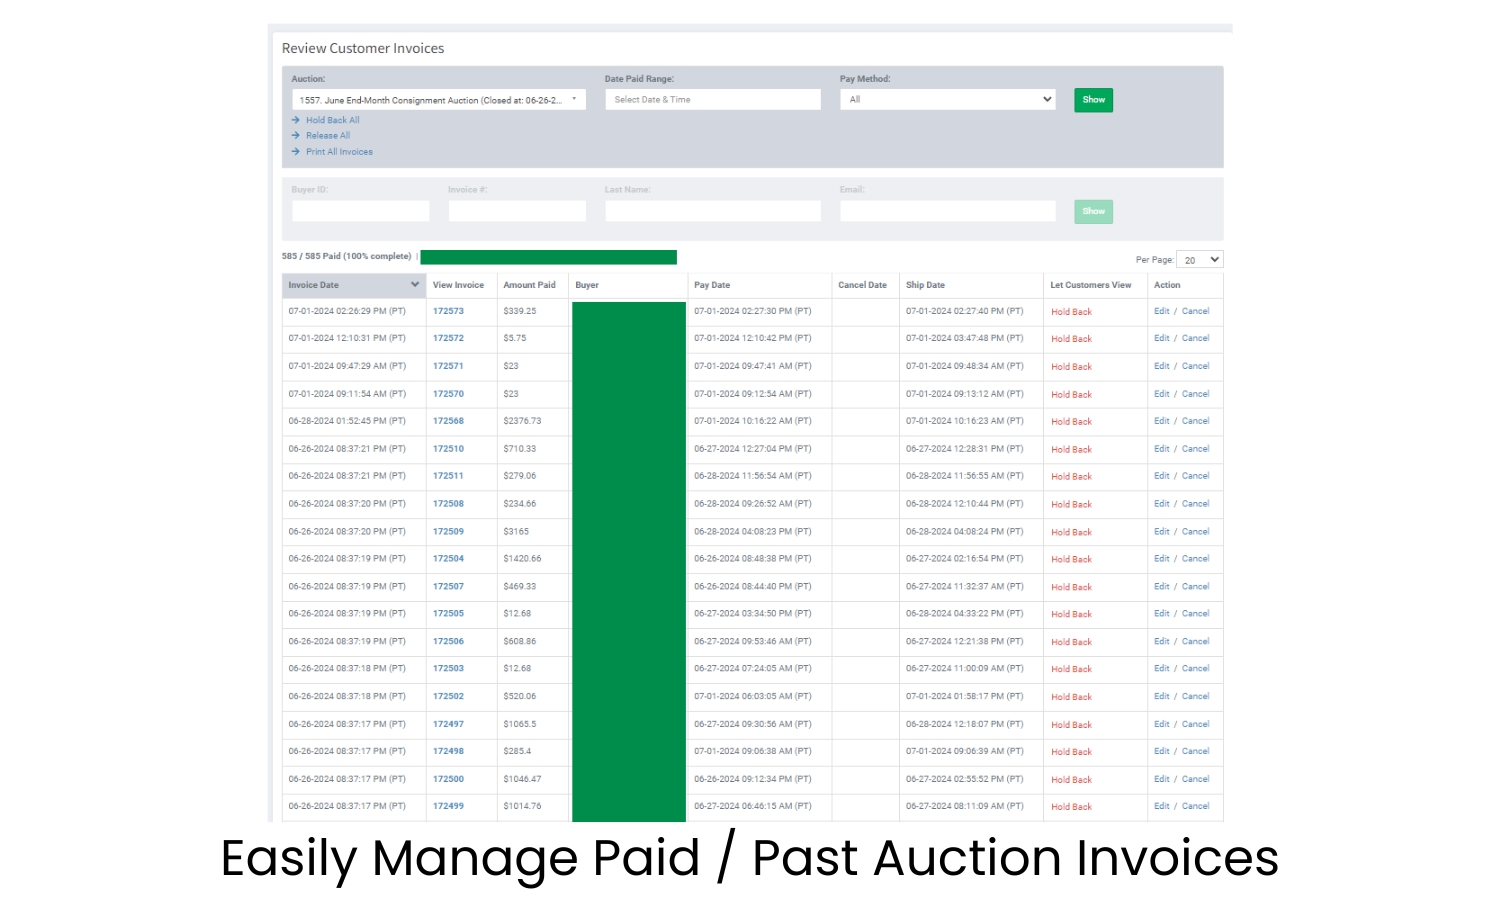
Task: Click the green paid progress bar
Action: (x=549, y=257)
